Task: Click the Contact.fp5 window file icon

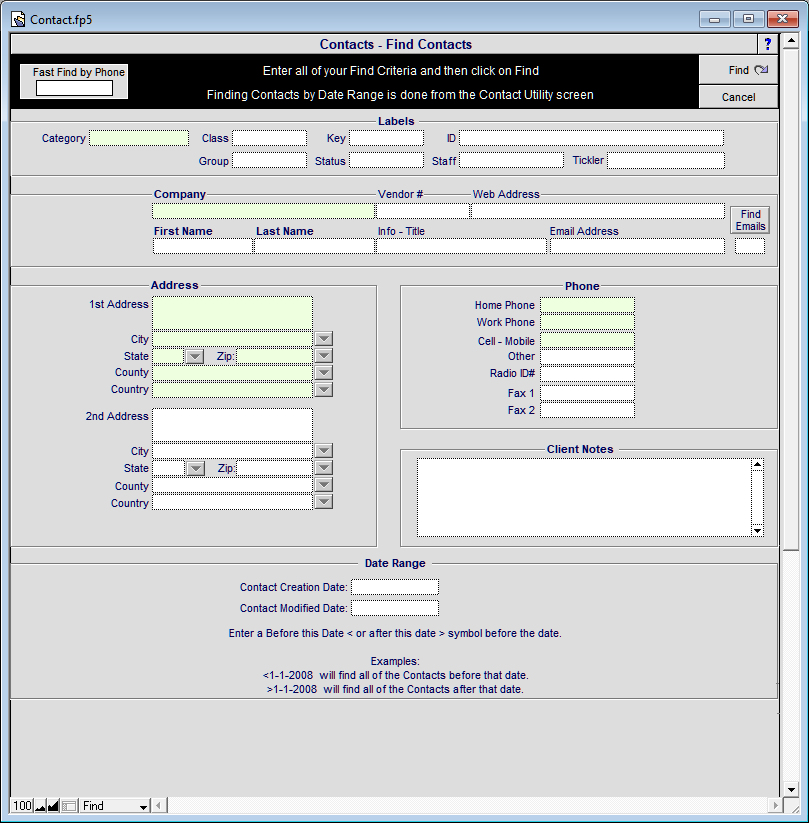Action: pyautogui.click(x=18, y=19)
